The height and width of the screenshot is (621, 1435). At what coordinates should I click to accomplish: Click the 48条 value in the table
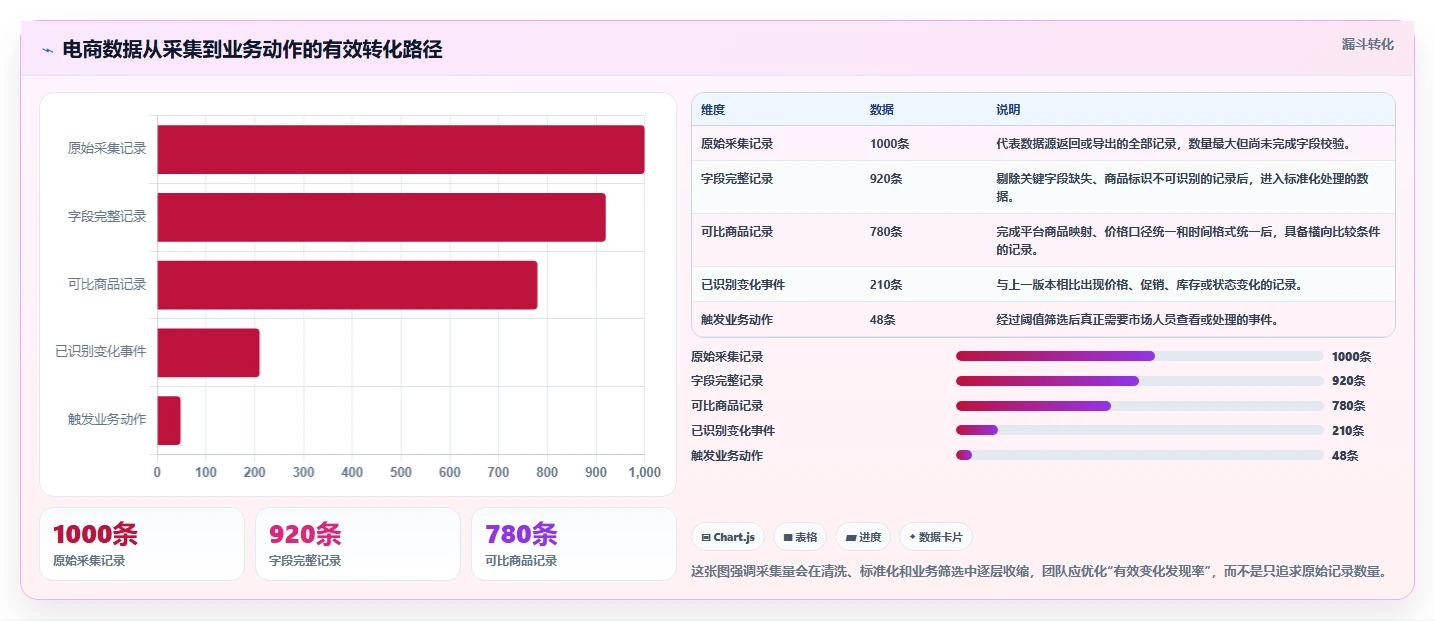point(883,319)
